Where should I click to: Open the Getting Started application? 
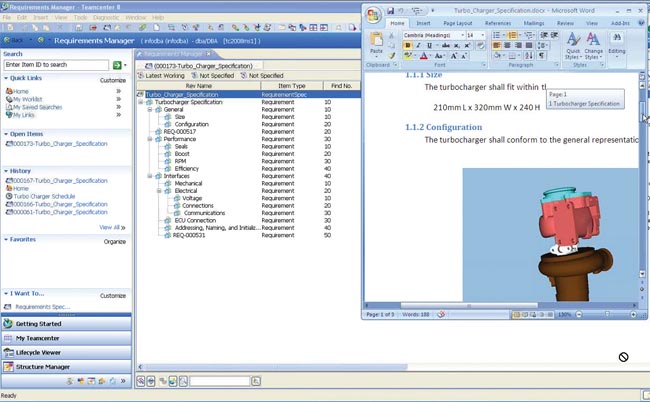click(x=66, y=324)
